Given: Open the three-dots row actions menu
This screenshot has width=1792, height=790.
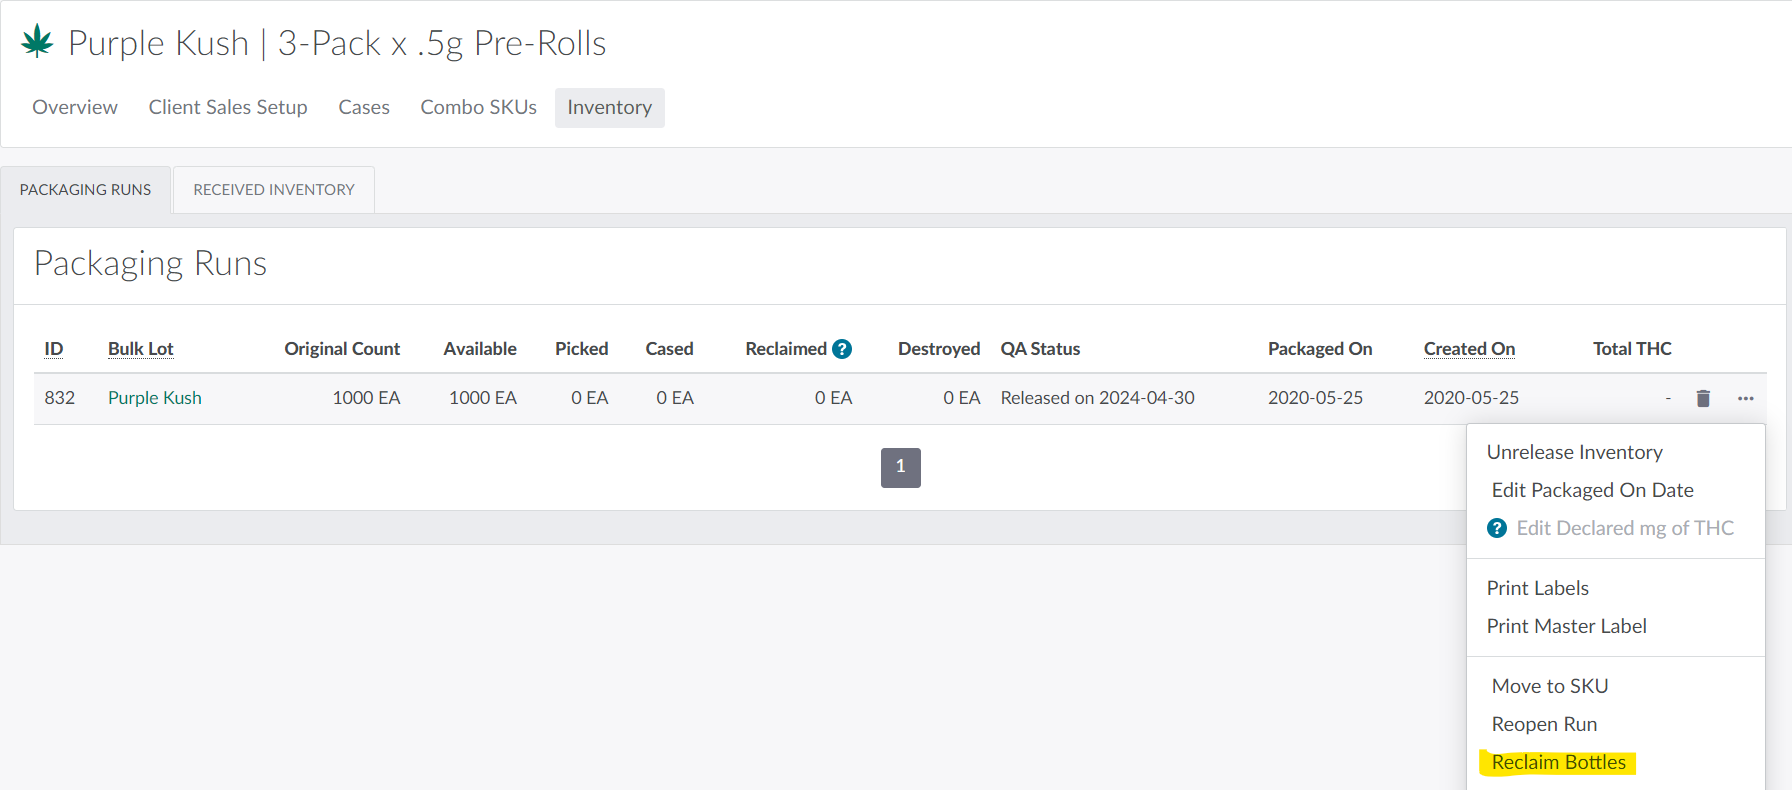Looking at the screenshot, I should click(x=1745, y=398).
